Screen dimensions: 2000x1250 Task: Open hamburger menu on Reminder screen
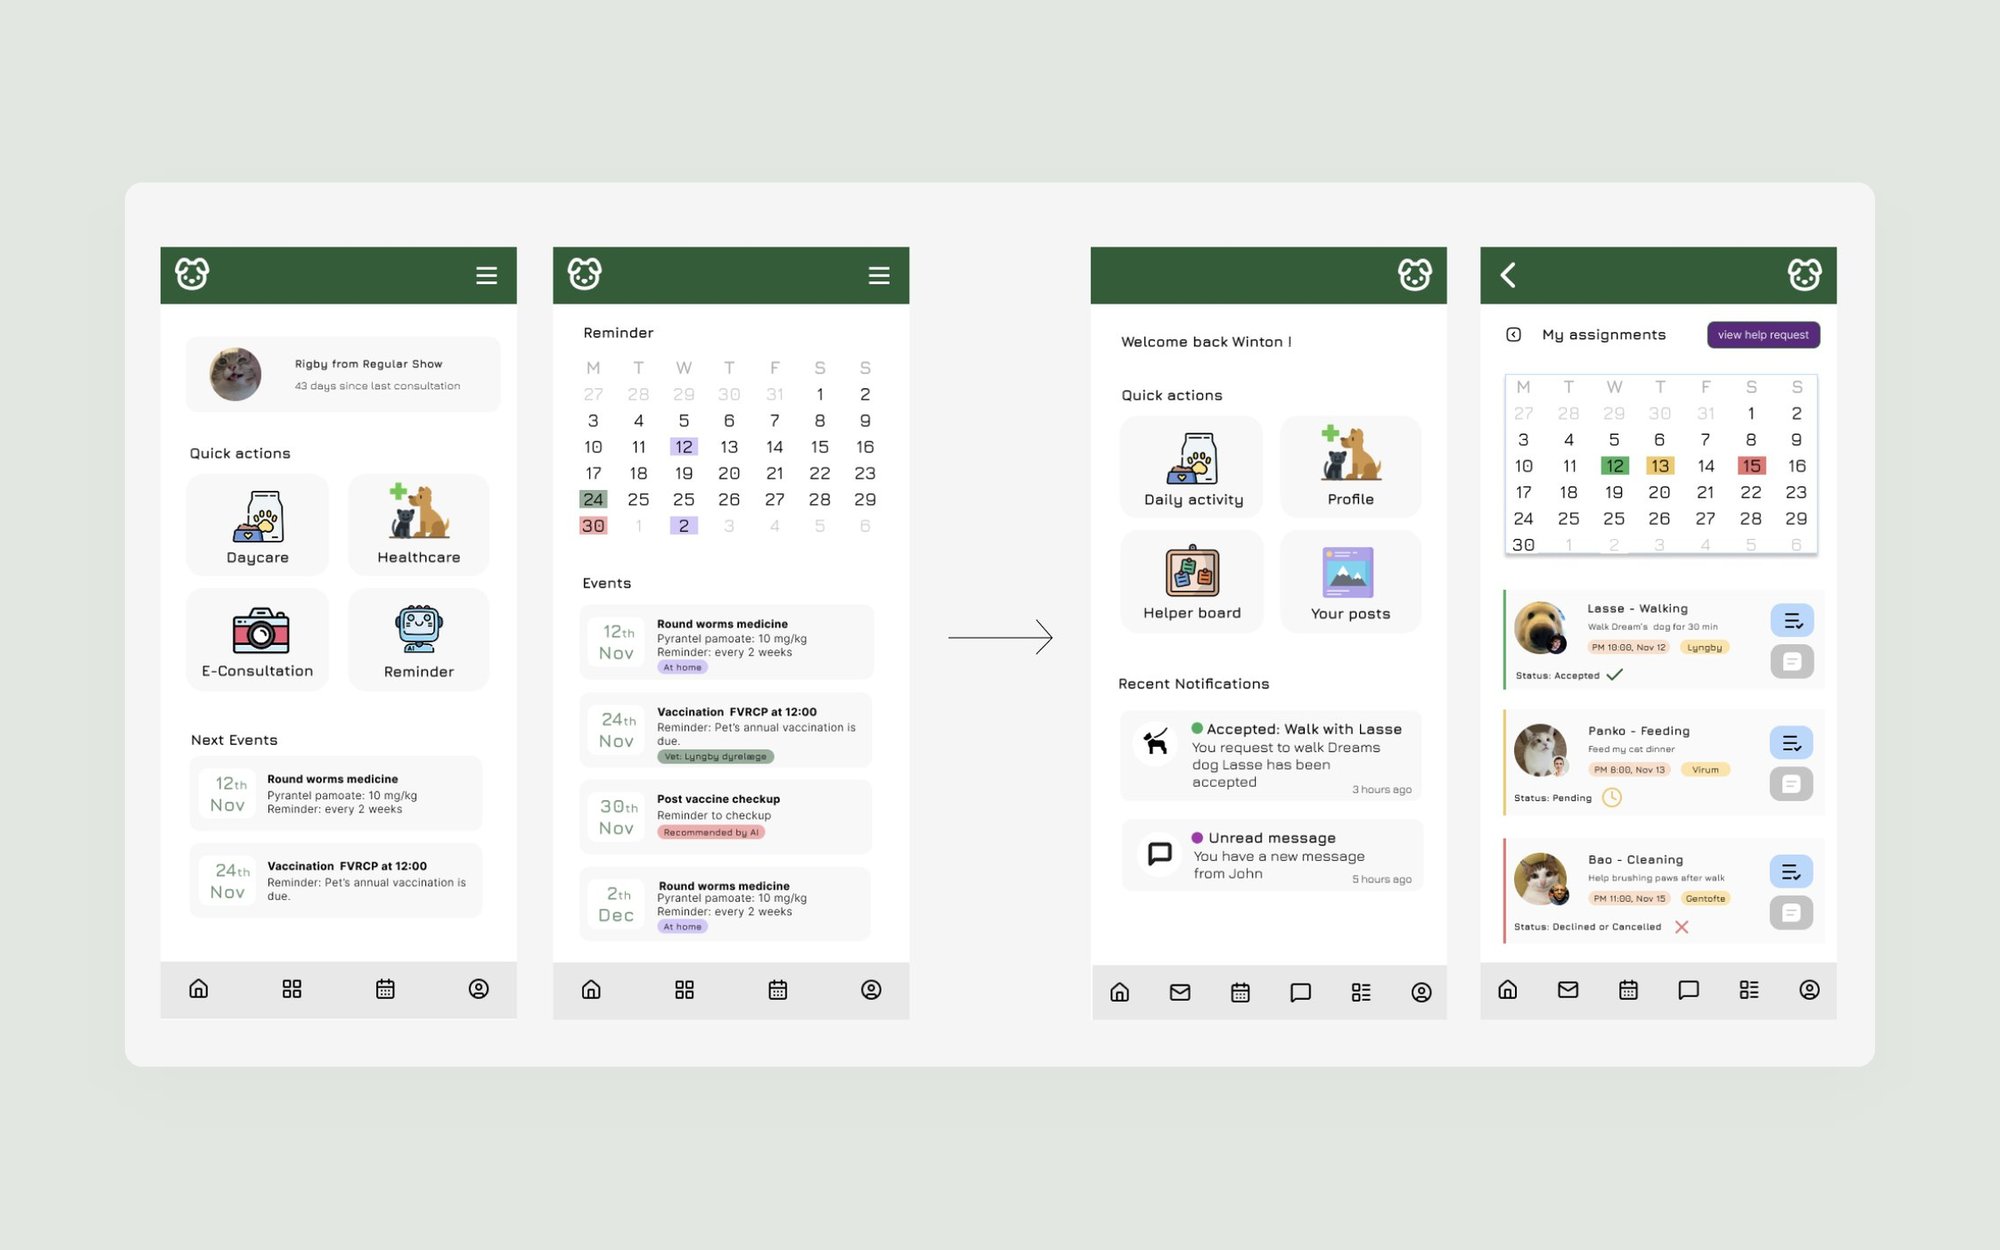coord(879,275)
